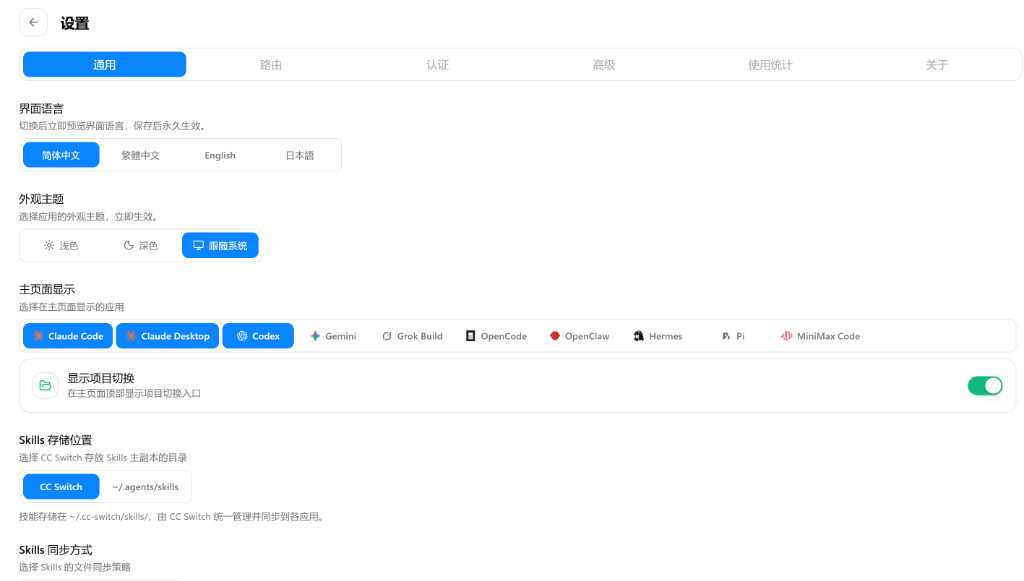Choose 繁體中文 interface language
Screen dimensions: 1024x581
click(x=140, y=155)
